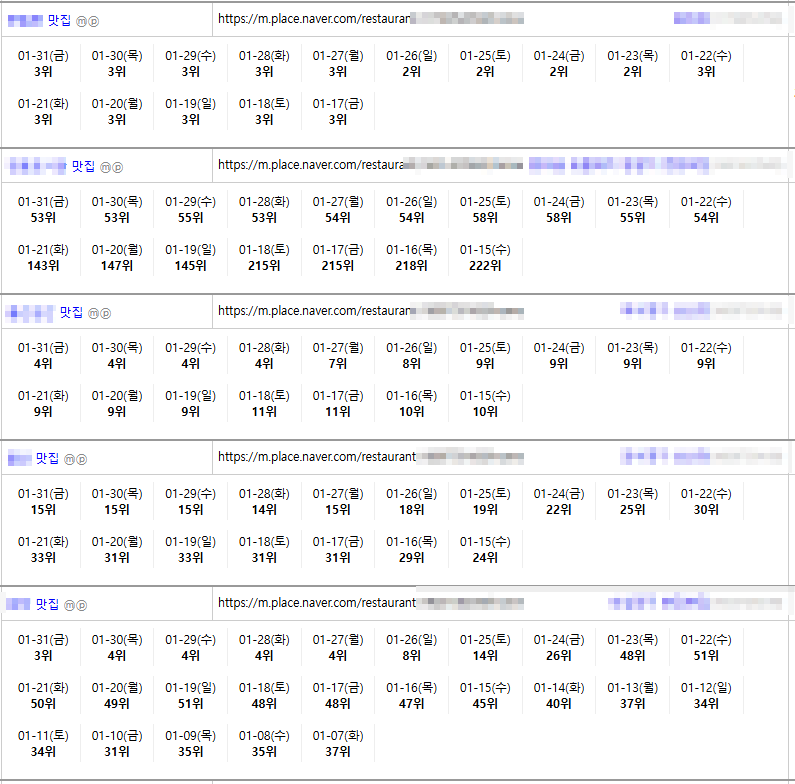795x784 pixels.
Task: Click the ⓟ icon for the keyword ranked 53위
Action: [x=118, y=167]
